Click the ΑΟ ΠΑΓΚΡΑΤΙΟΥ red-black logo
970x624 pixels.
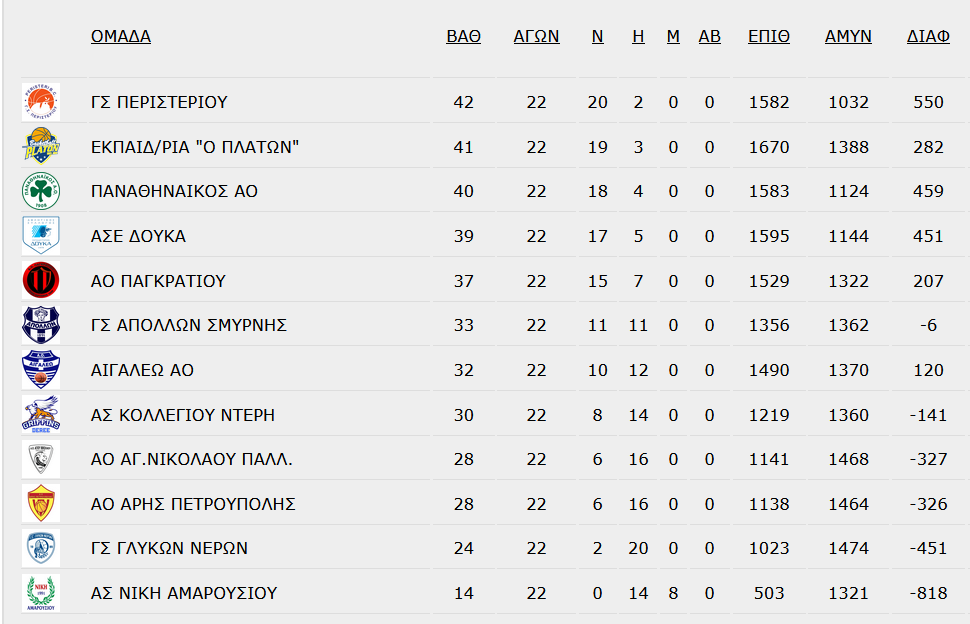click(x=41, y=280)
